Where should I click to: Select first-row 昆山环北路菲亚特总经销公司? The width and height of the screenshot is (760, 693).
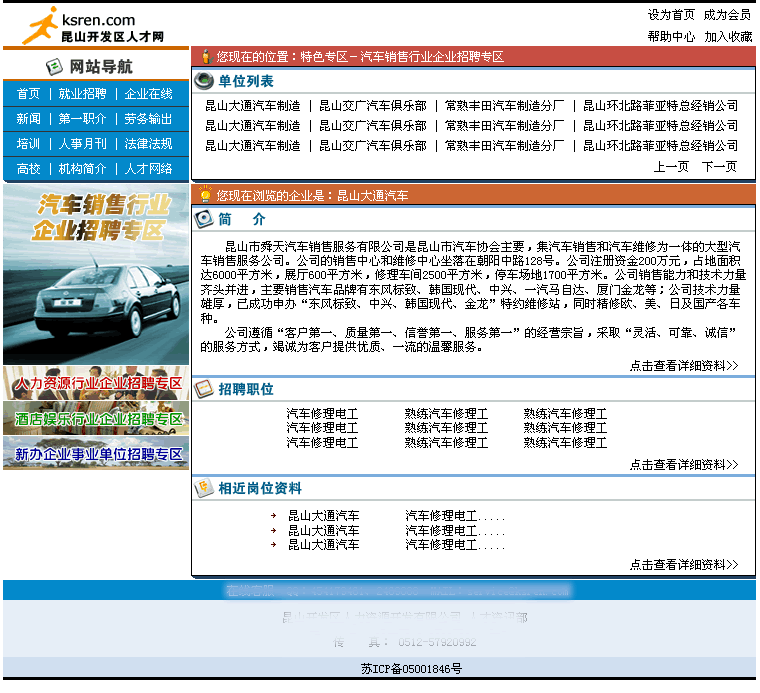[660, 106]
